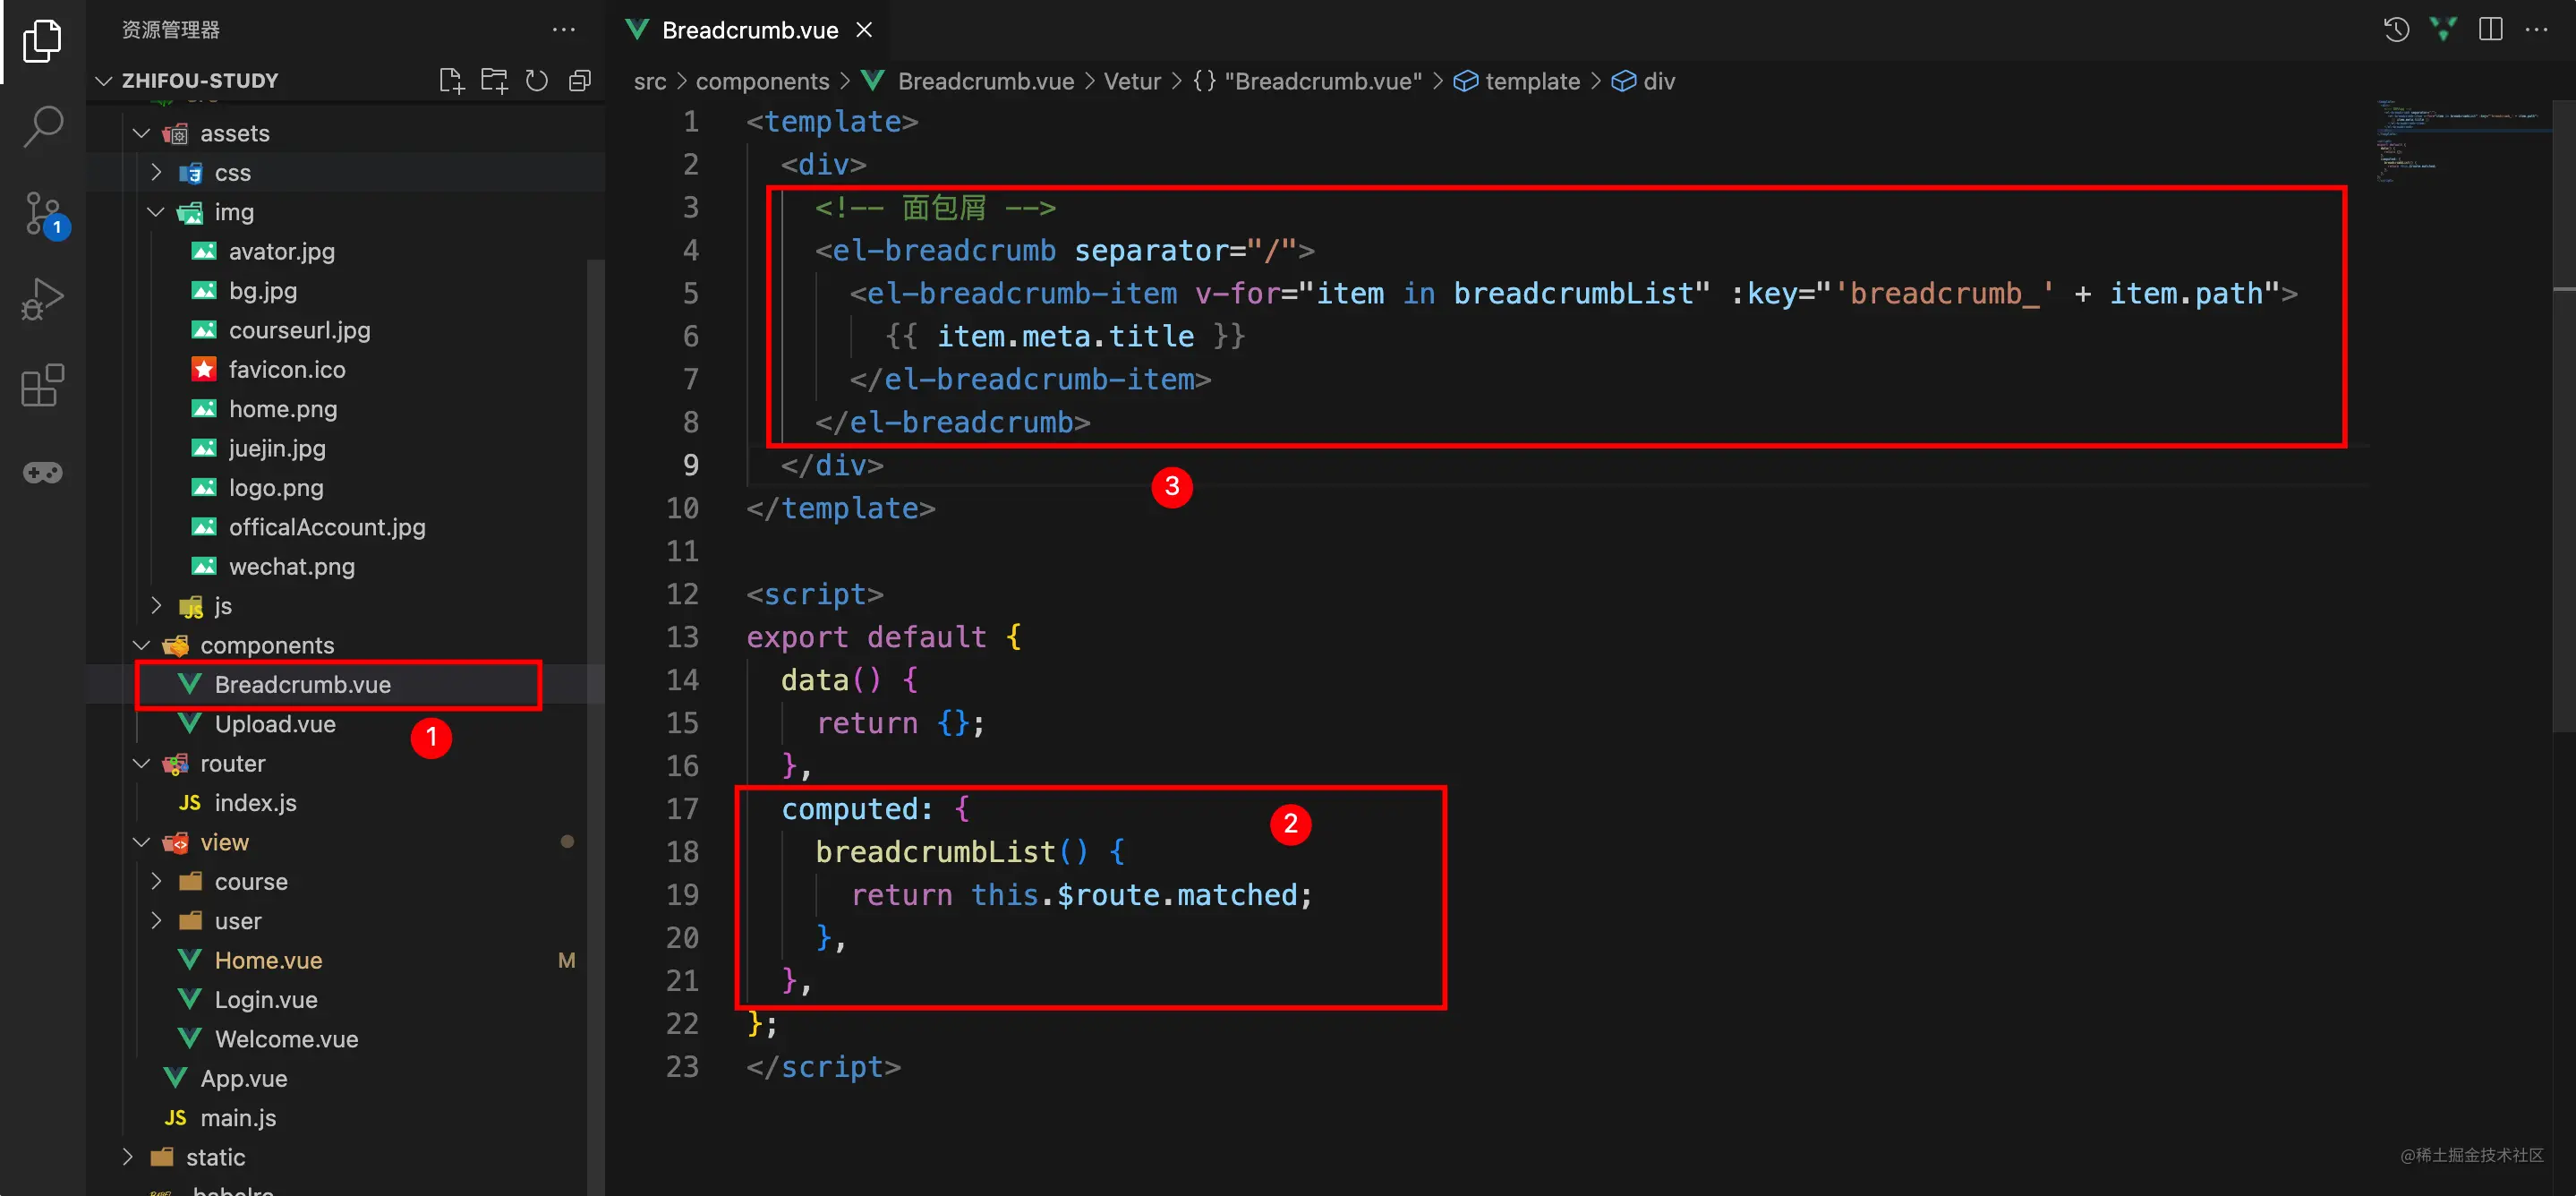Click the template breadcrumb path segment
Screen dimensions: 2576x1196
(1531, 81)
